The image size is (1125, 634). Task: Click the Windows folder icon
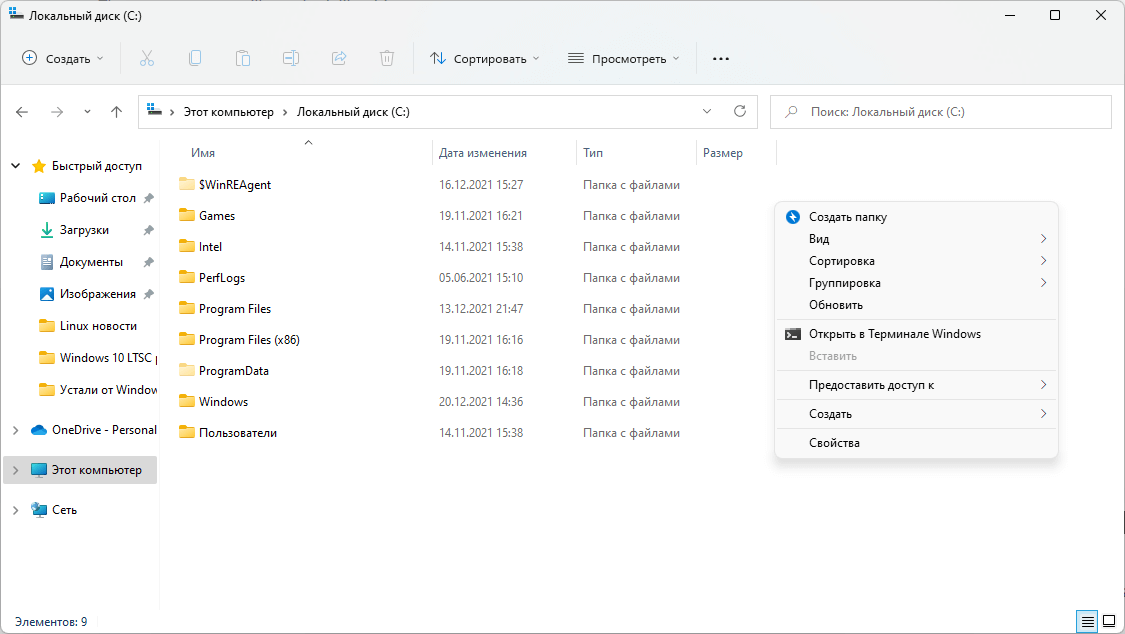tap(187, 401)
